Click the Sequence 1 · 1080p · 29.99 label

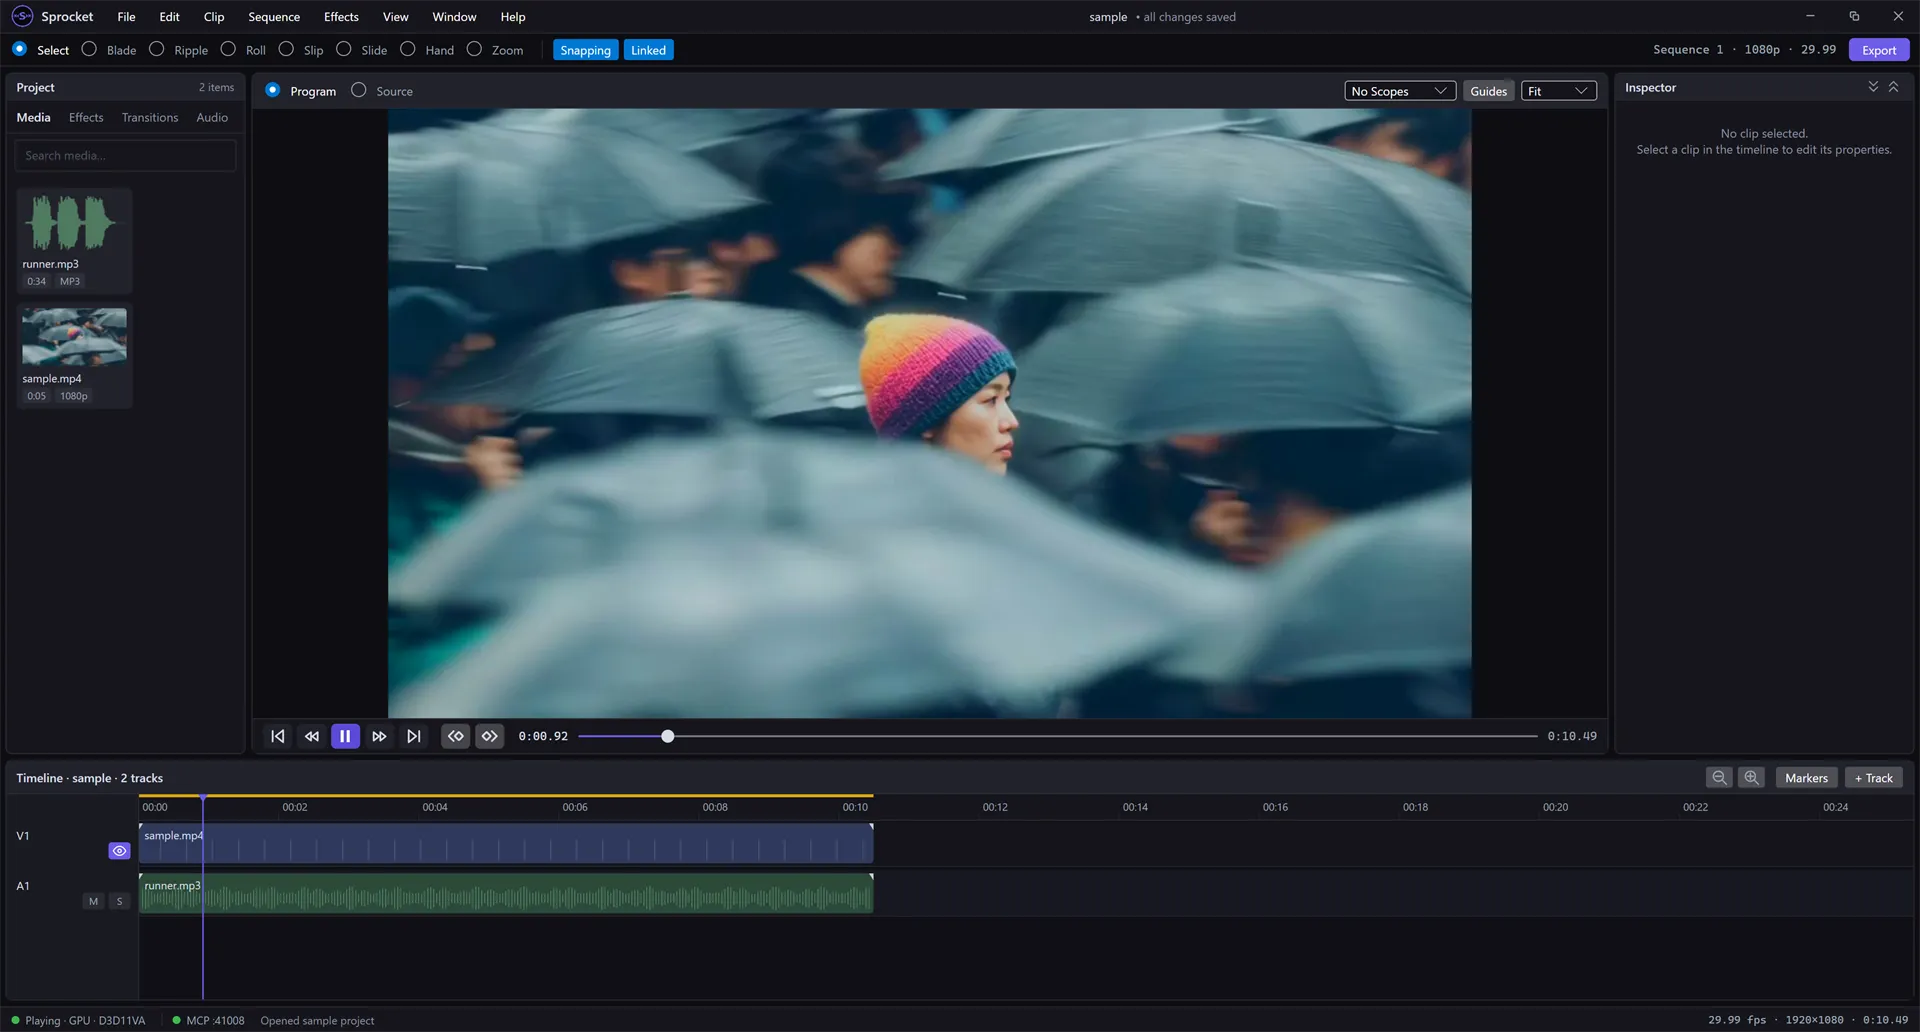tap(1744, 49)
